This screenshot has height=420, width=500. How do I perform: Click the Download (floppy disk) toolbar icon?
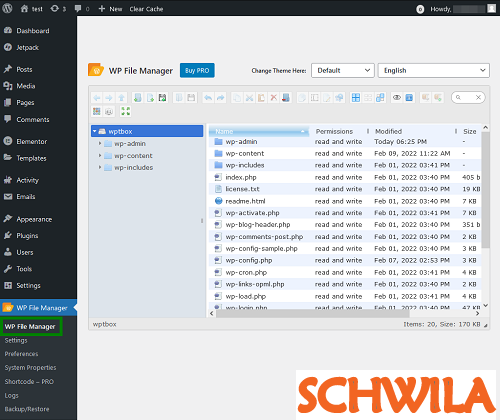click(191, 98)
